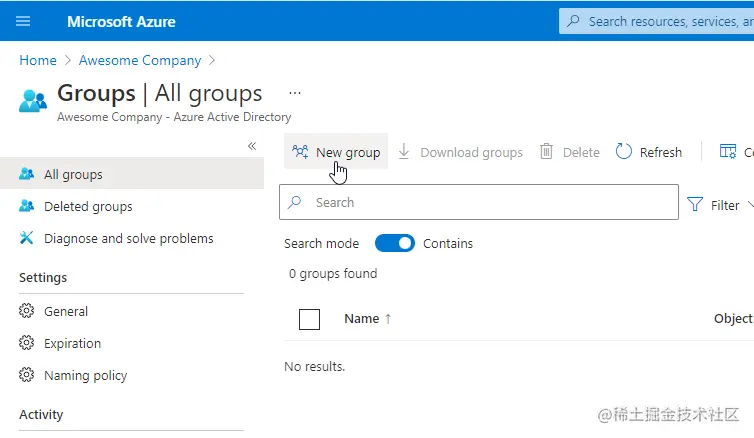754x438 pixels.
Task: Open the ellipsis more options
Action: point(295,93)
